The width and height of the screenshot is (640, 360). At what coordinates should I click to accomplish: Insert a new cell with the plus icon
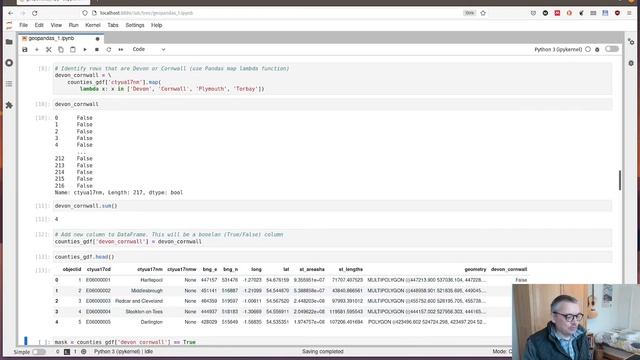coord(37,49)
